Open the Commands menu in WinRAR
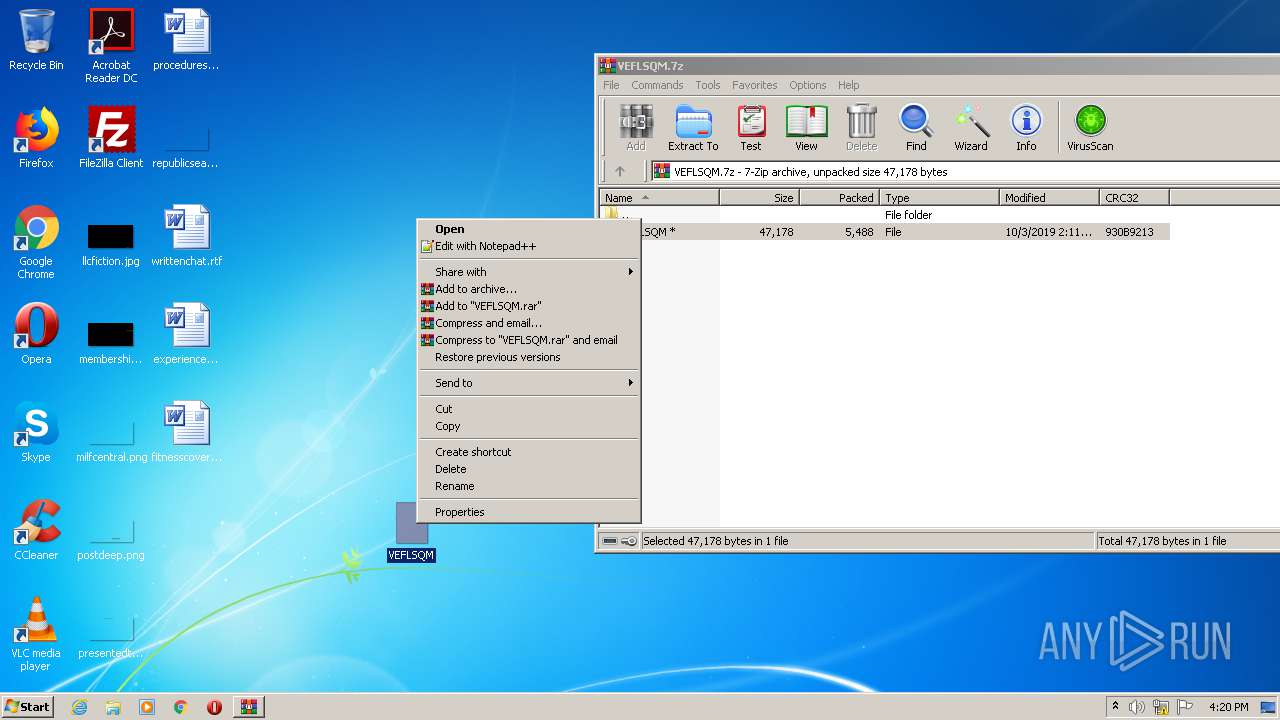Image resolution: width=1280 pixels, height=720 pixels. pyautogui.click(x=657, y=85)
